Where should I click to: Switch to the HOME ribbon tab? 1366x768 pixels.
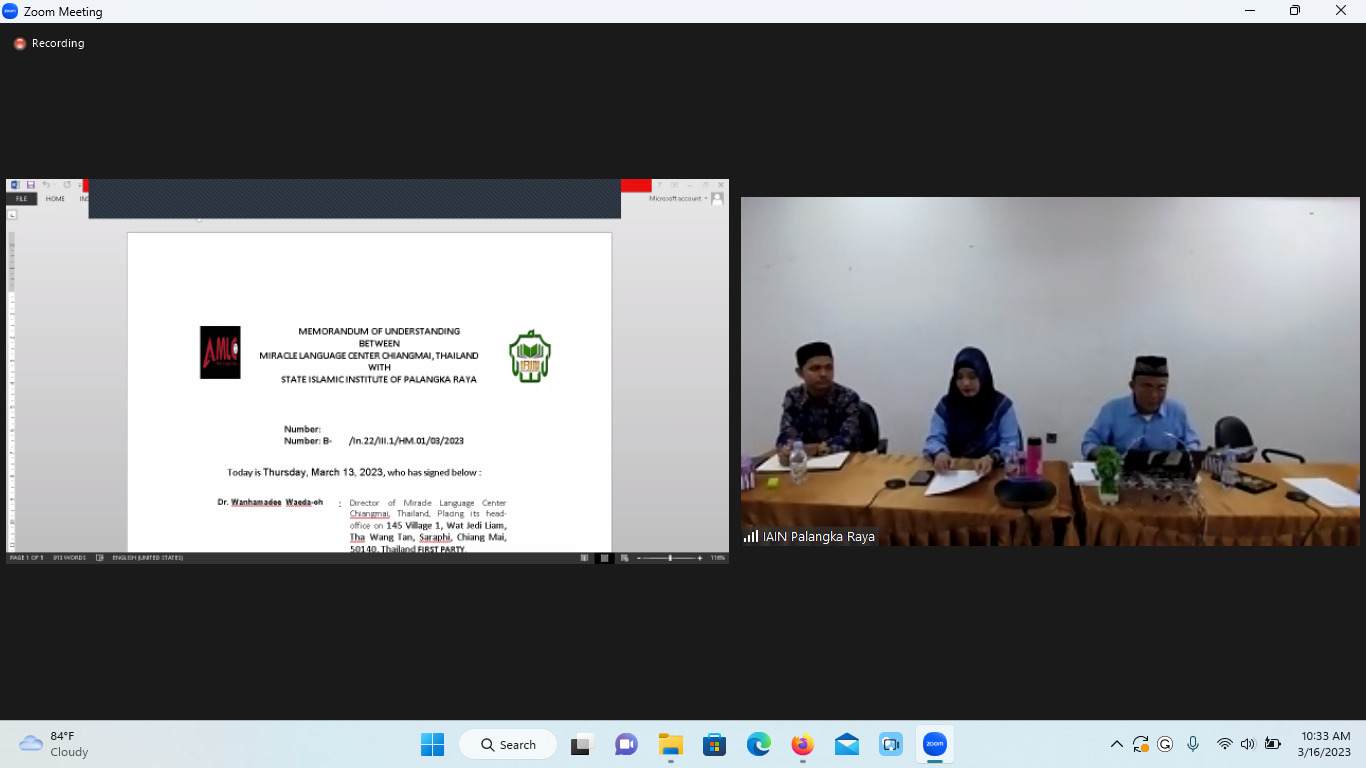tap(55, 199)
